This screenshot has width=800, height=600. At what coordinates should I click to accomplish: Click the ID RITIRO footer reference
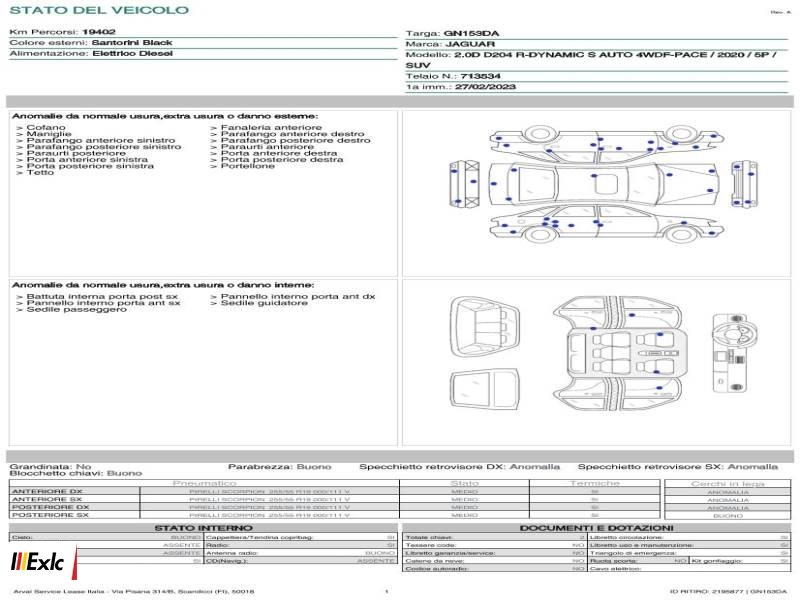point(729,592)
